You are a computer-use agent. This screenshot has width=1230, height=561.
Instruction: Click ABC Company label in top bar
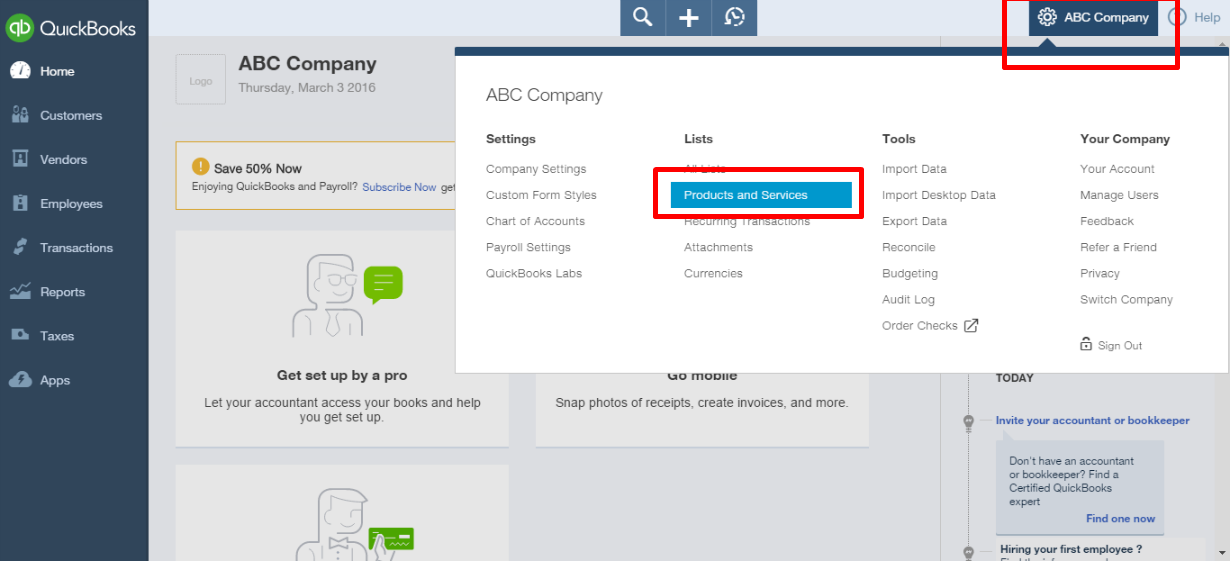(x=1106, y=17)
